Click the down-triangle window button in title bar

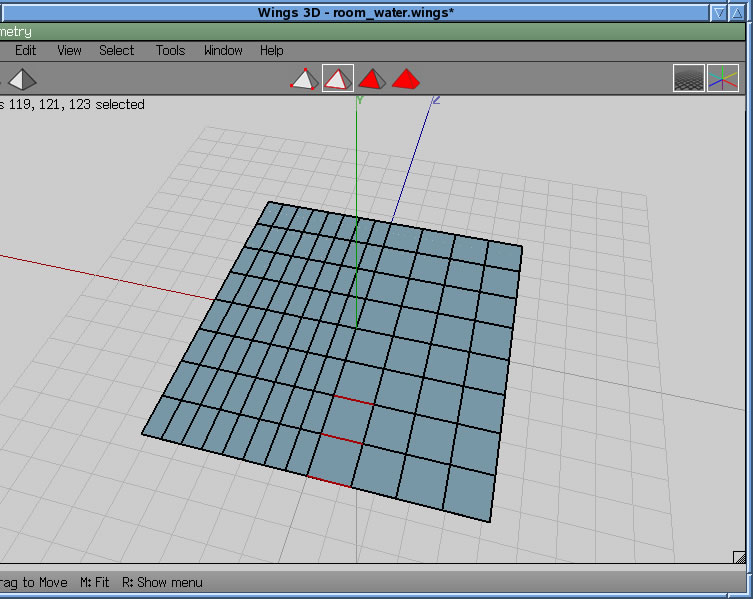(719, 13)
